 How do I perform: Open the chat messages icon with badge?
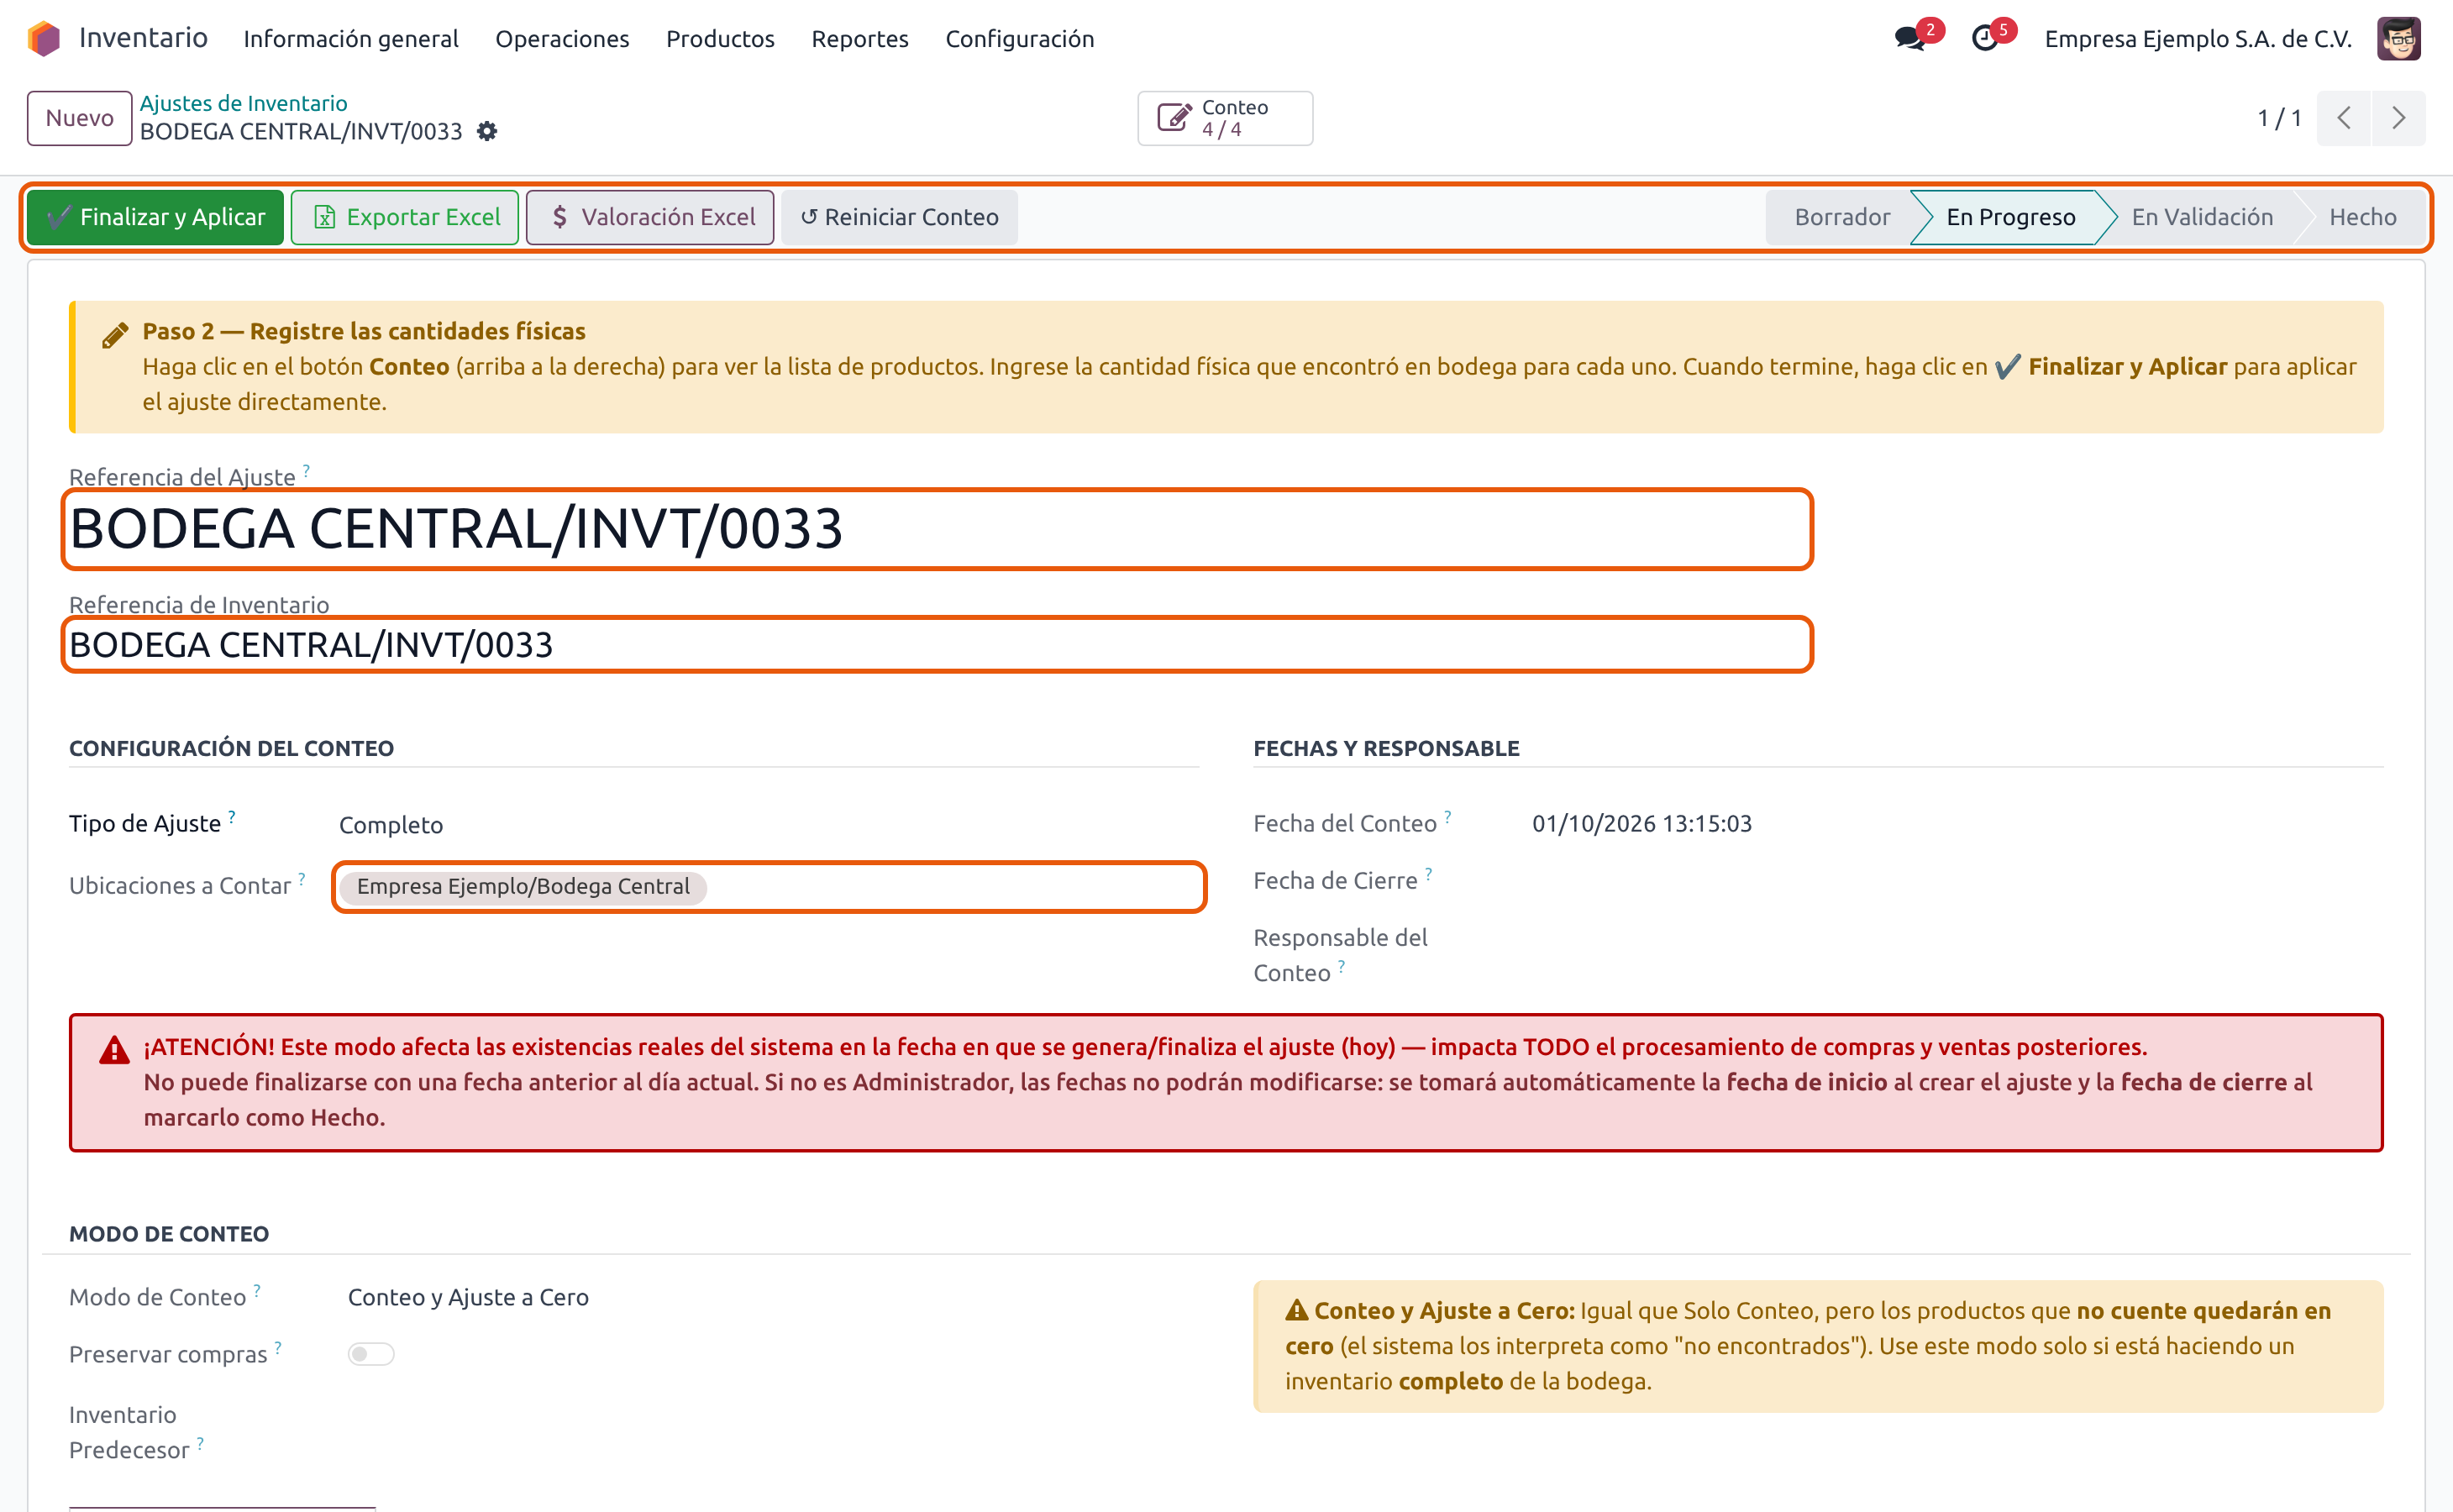(x=1910, y=39)
